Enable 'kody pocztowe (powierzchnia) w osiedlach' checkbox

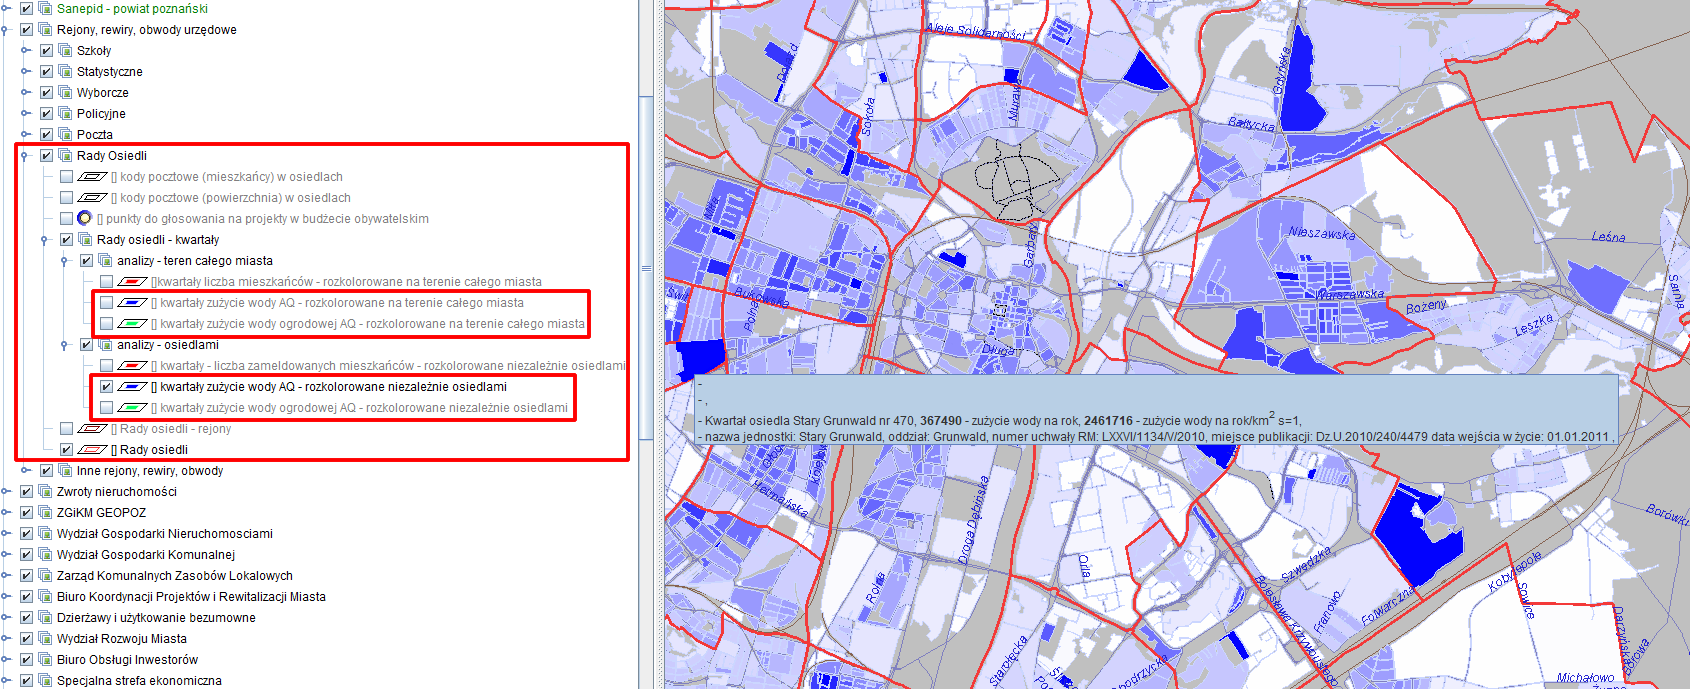66,198
